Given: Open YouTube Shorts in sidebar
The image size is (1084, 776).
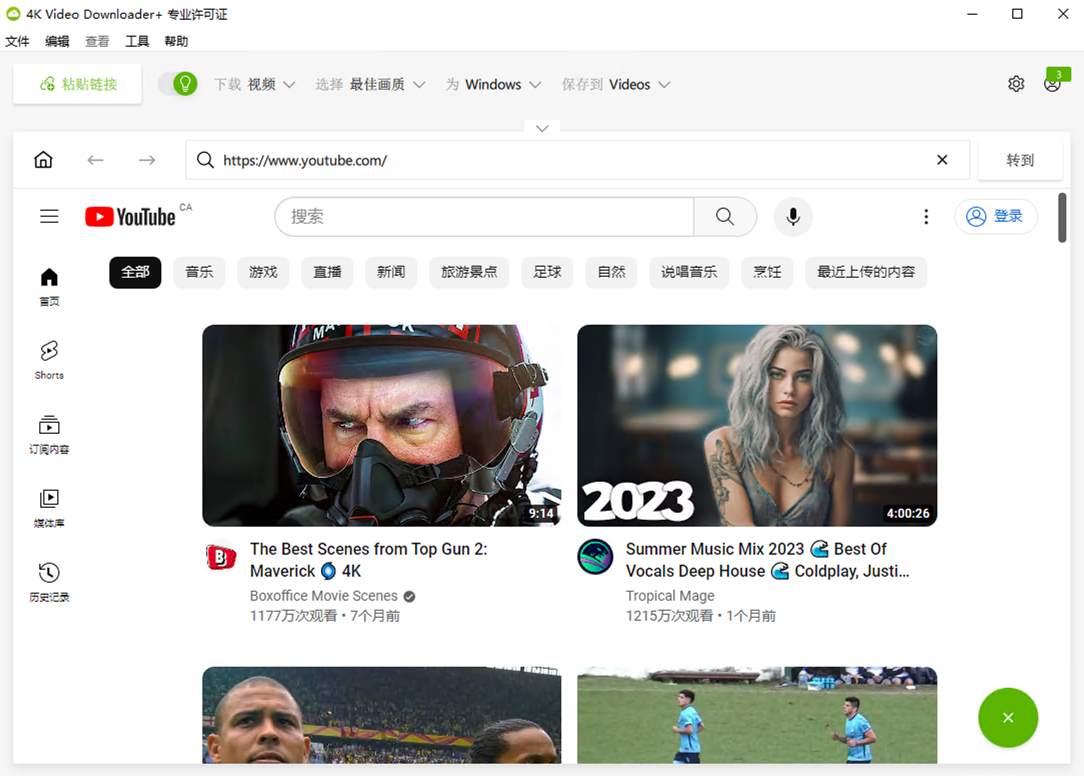Looking at the screenshot, I should (x=49, y=358).
